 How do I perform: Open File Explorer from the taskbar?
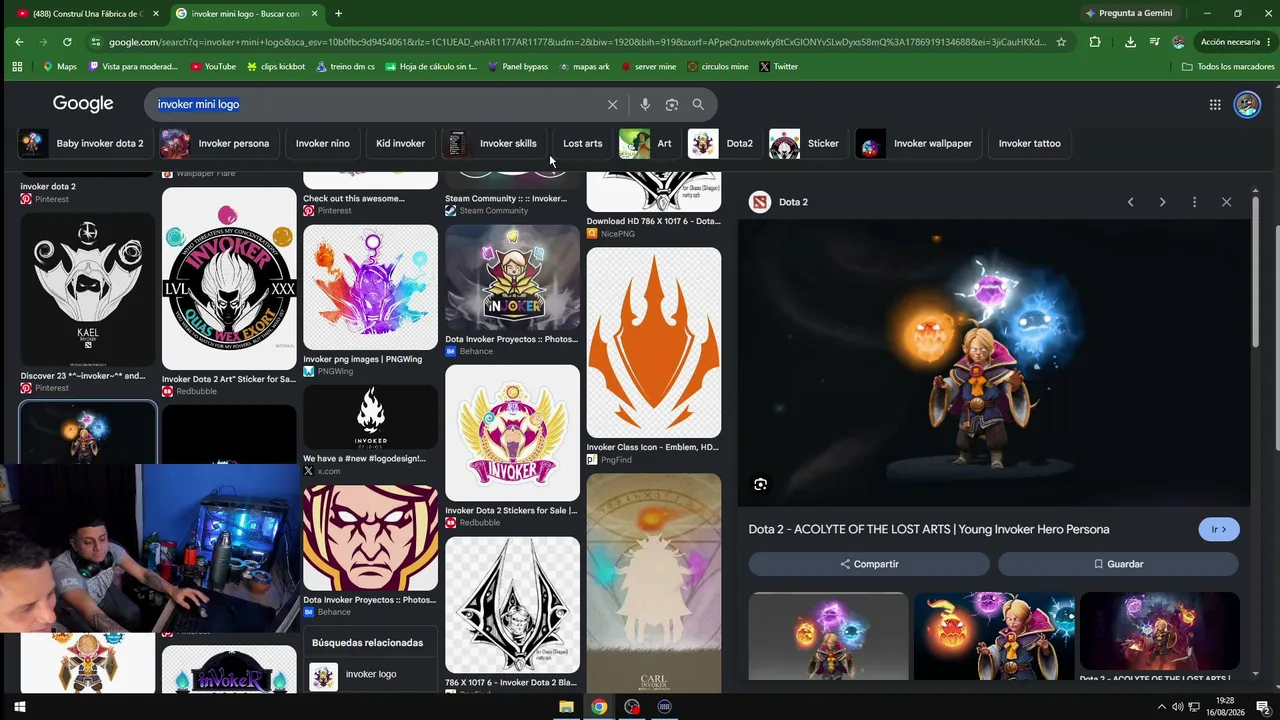566,707
